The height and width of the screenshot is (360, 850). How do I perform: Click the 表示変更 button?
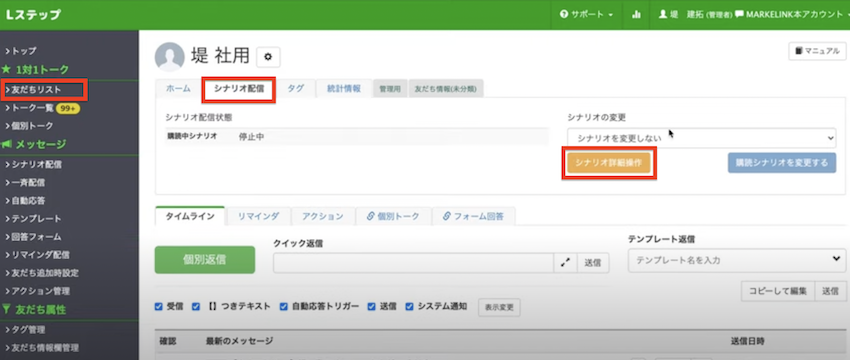499,307
